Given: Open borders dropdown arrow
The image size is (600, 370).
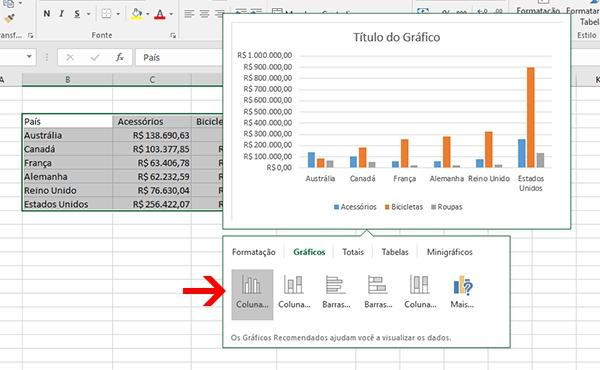Looking at the screenshot, I should [118, 14].
